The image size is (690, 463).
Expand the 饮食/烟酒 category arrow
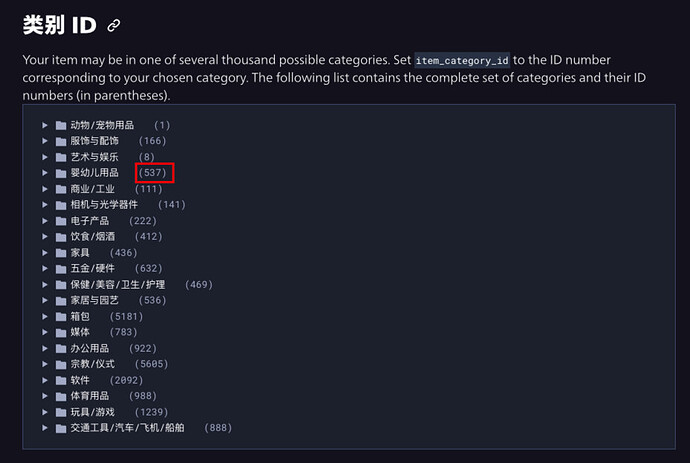[x=45, y=237]
